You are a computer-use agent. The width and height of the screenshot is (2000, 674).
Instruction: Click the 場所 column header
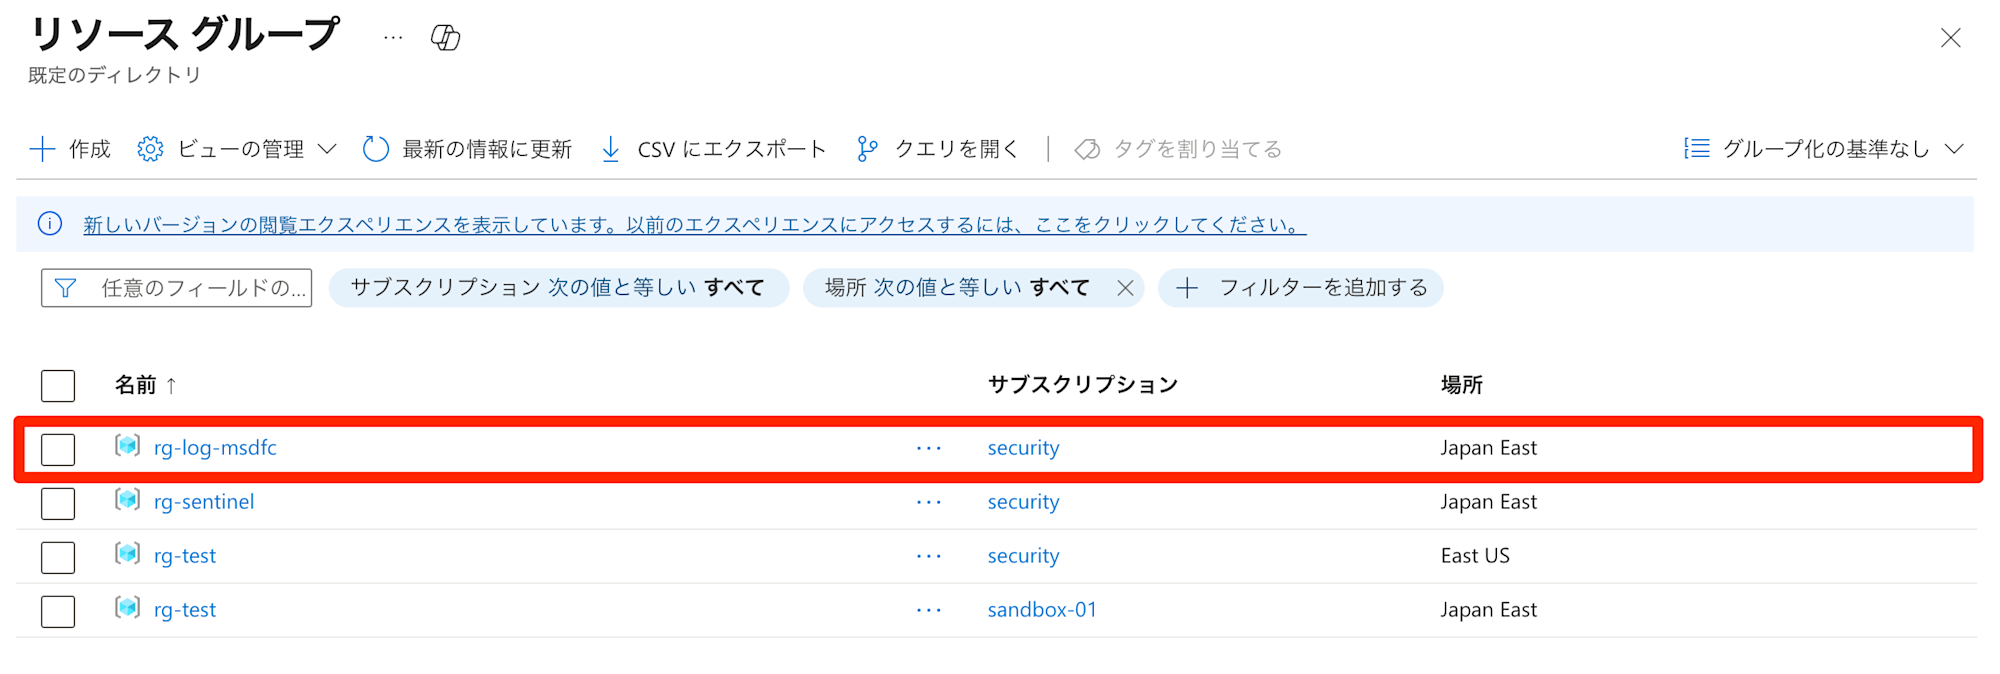coord(1461,385)
